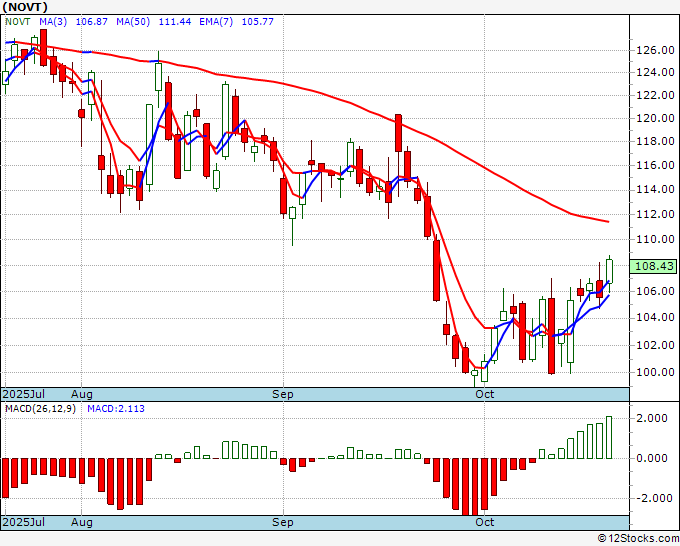The width and height of the screenshot is (680, 546).
Task: Click Aug on the price chart axis
Action: (82, 394)
